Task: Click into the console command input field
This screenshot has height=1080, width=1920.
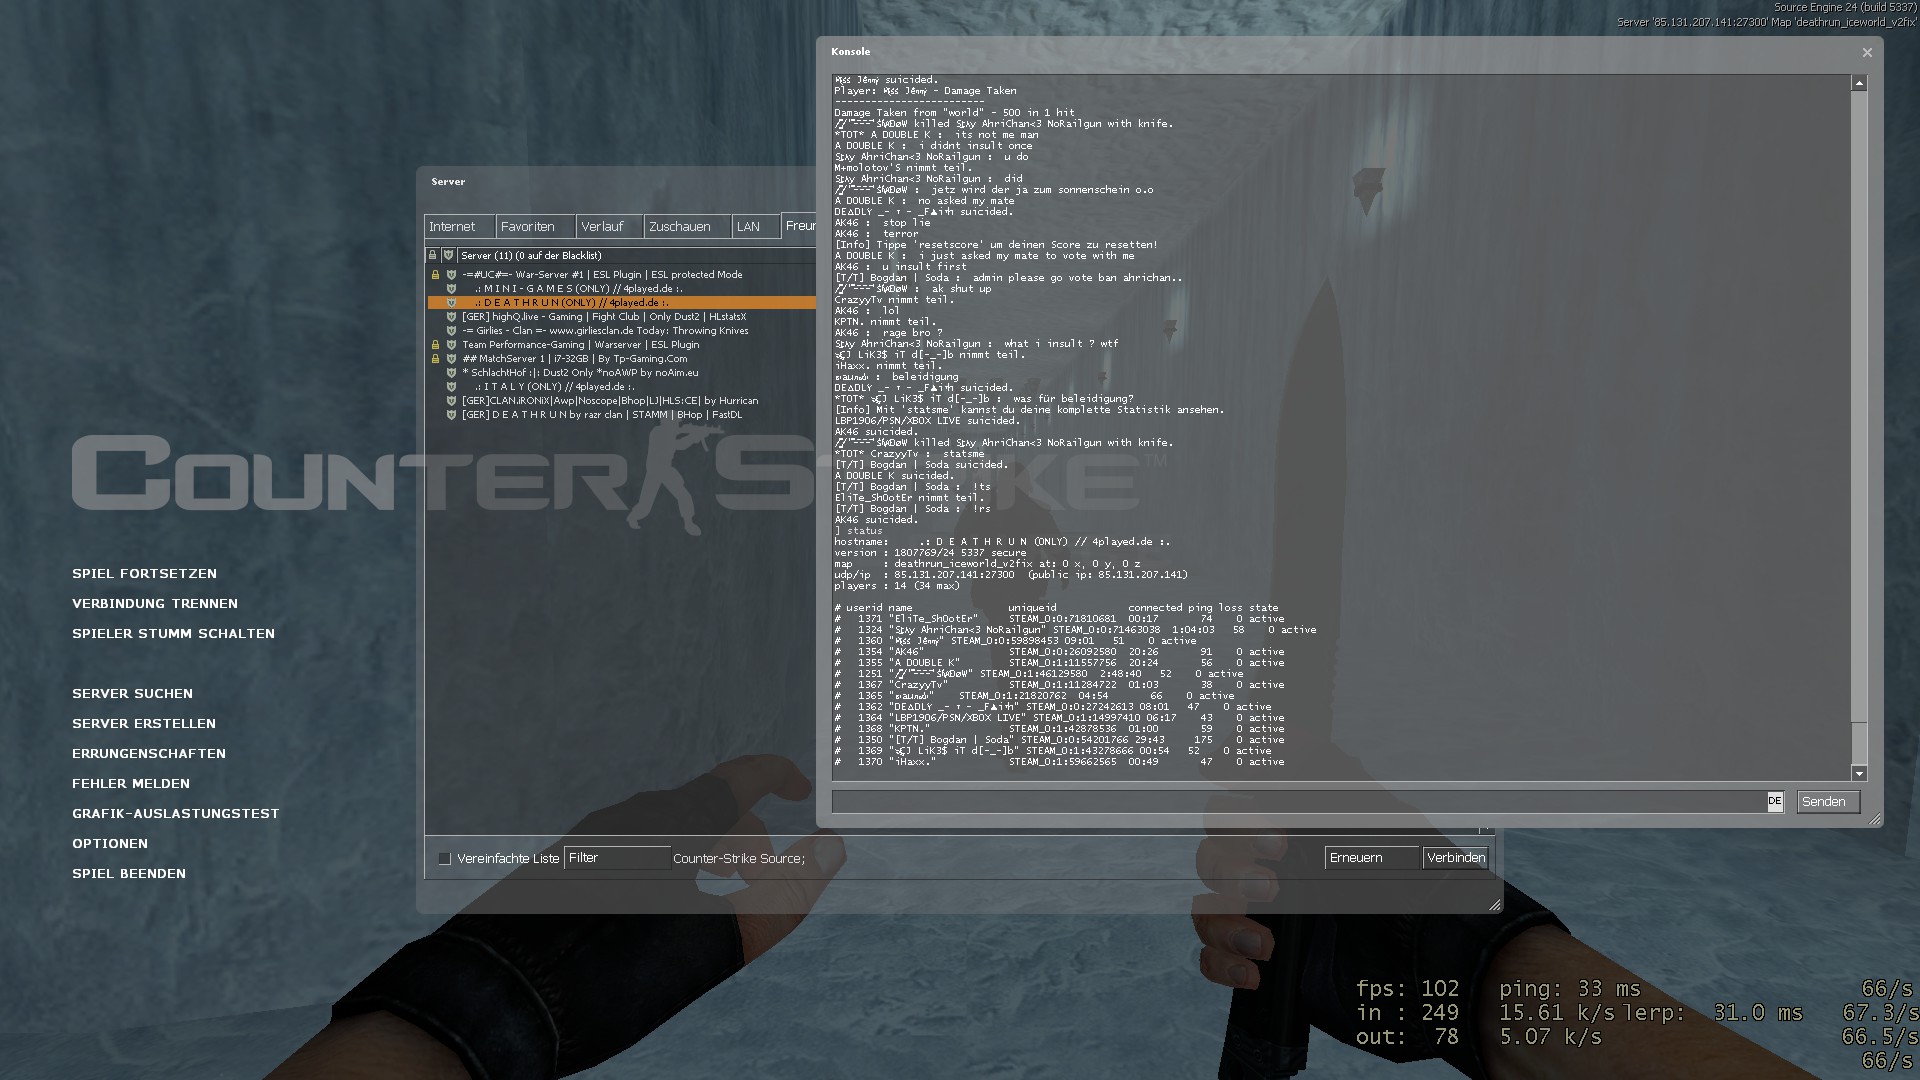Action: (1299, 802)
